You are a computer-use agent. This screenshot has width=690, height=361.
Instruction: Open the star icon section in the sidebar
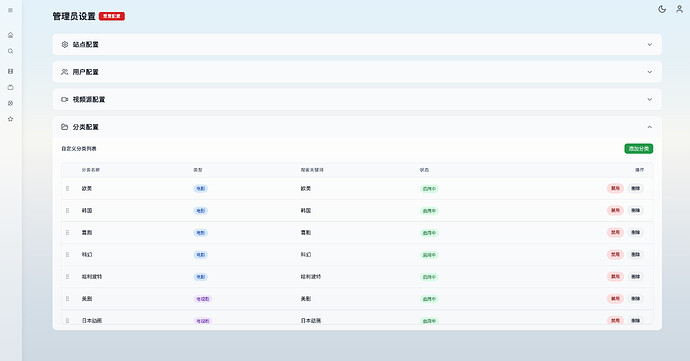pos(11,119)
